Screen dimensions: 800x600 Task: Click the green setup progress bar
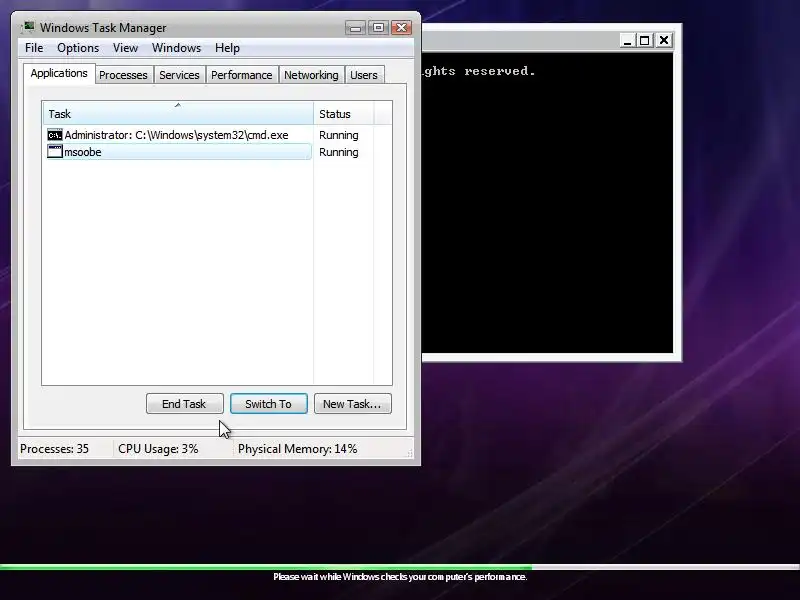point(266,566)
